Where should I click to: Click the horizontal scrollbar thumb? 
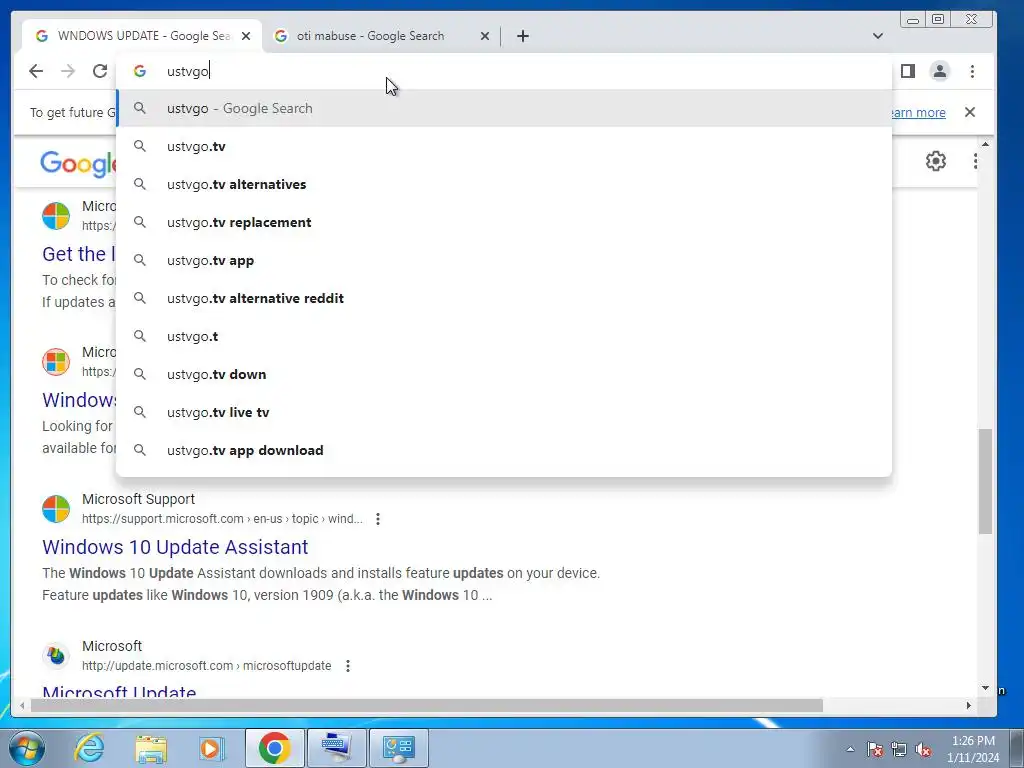(x=427, y=705)
